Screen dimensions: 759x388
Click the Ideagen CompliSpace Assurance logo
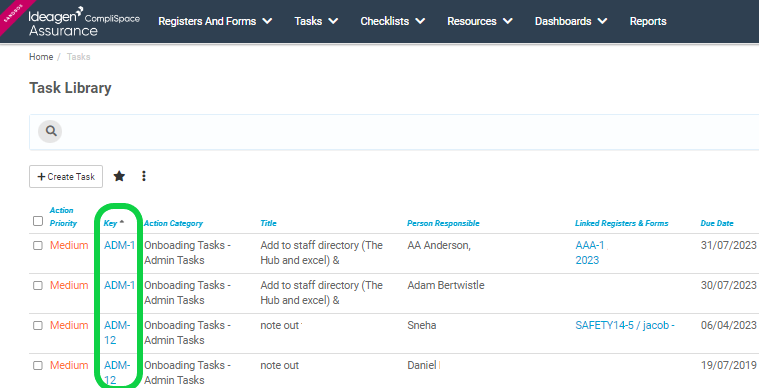tap(84, 22)
